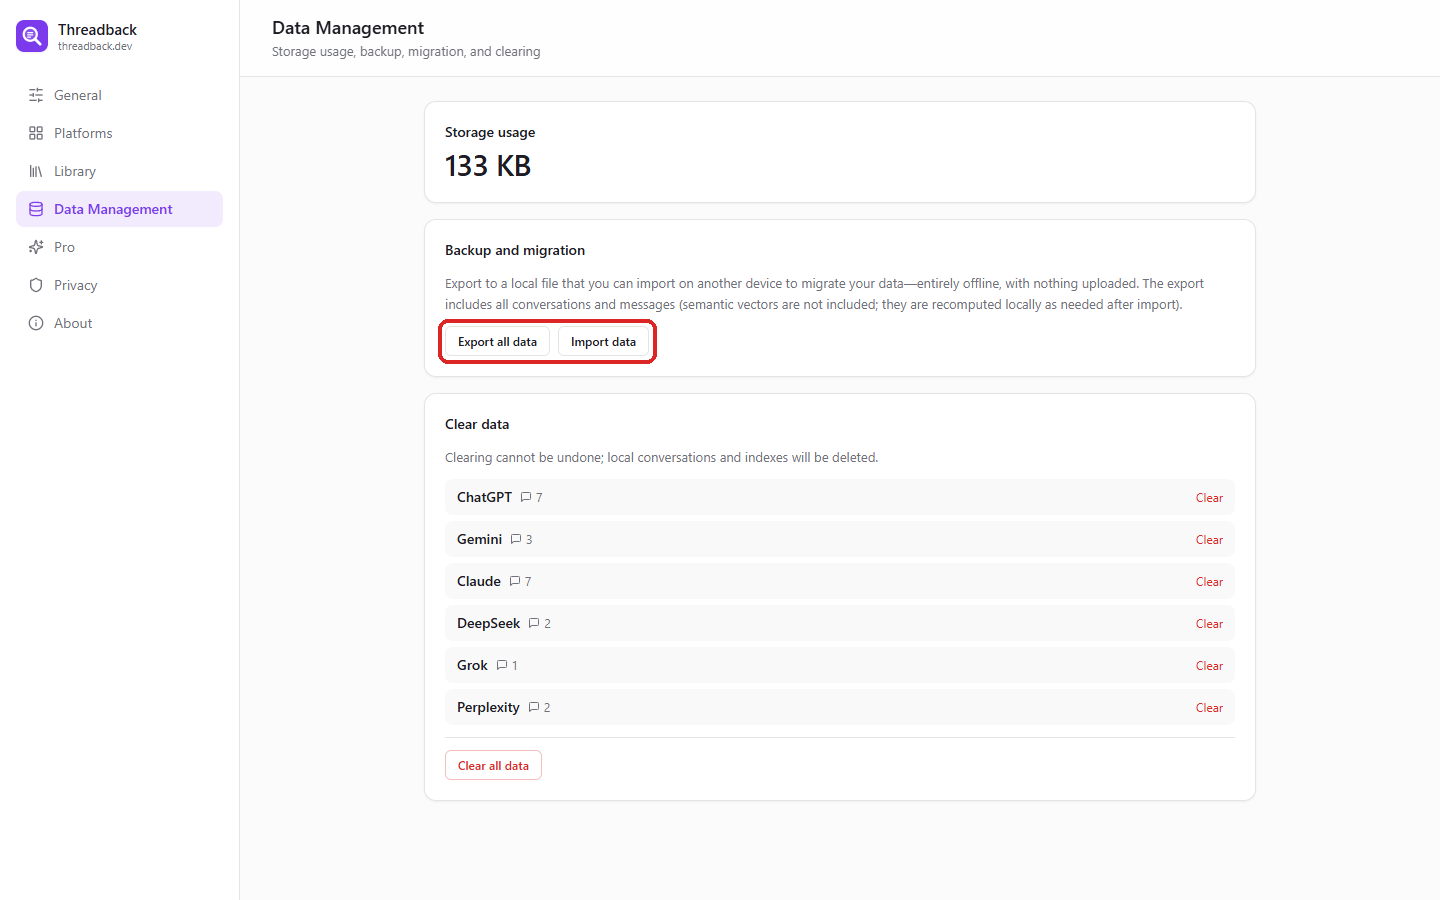1440x900 pixels.
Task: Click the Threadback app name
Action: point(97,30)
